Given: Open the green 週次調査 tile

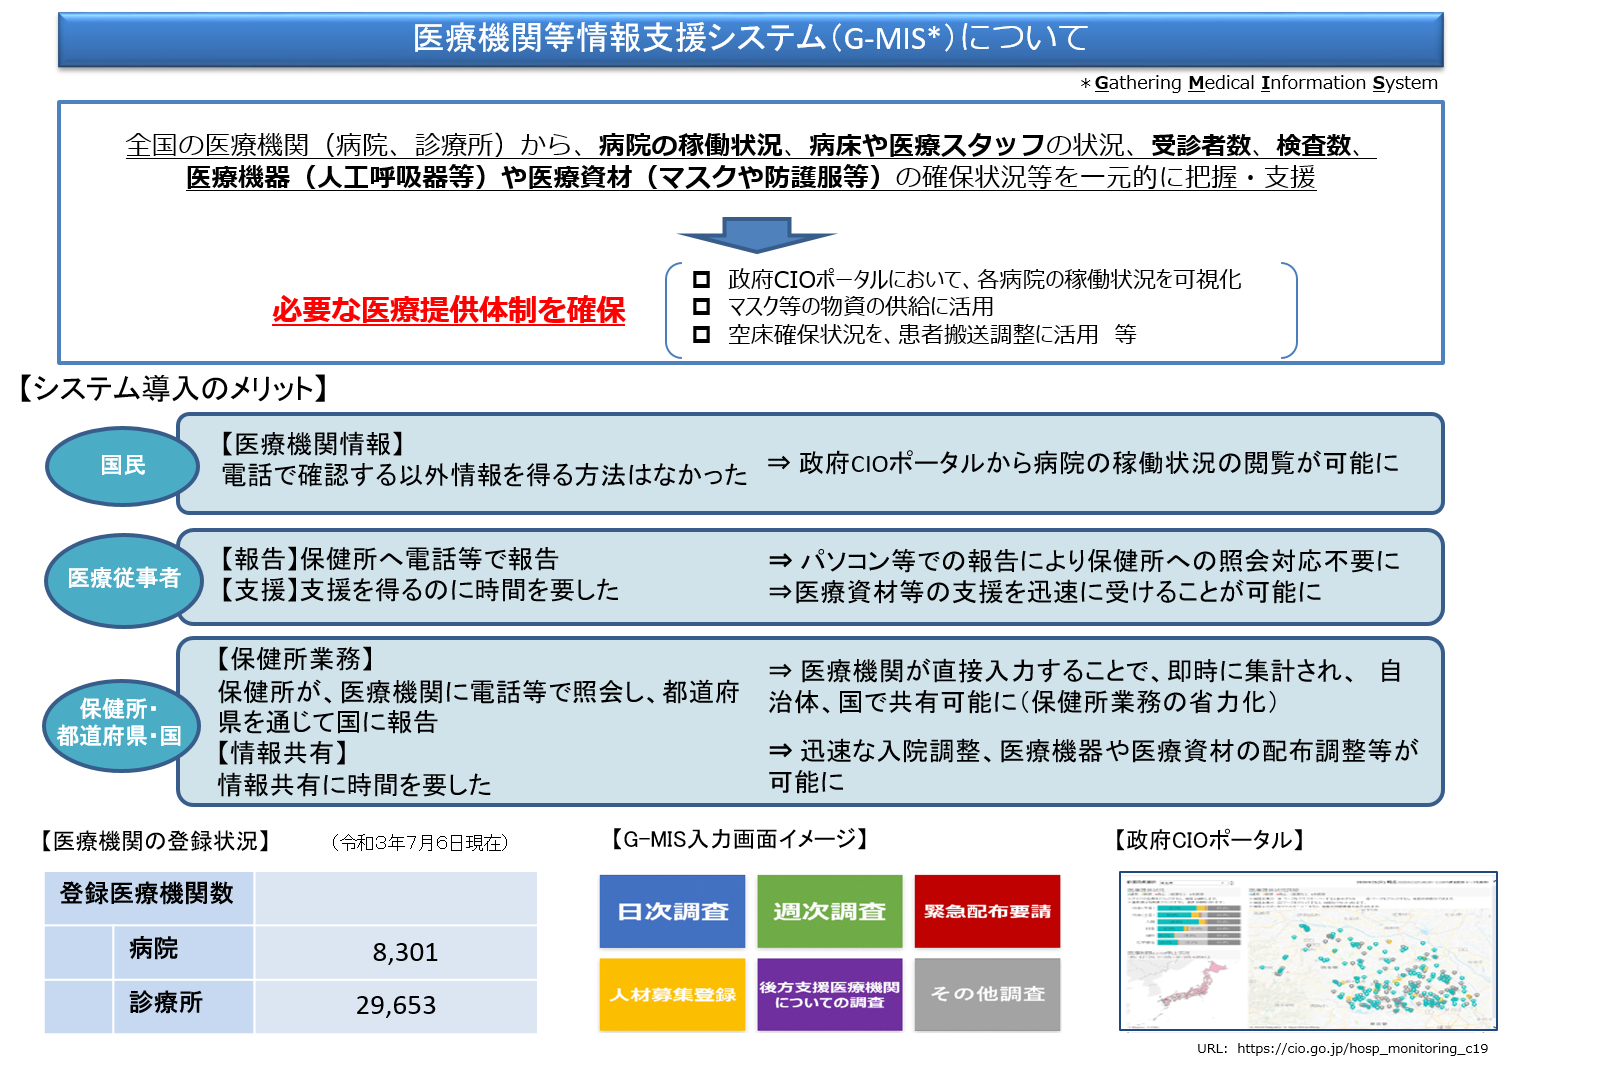Looking at the screenshot, I should [829, 911].
